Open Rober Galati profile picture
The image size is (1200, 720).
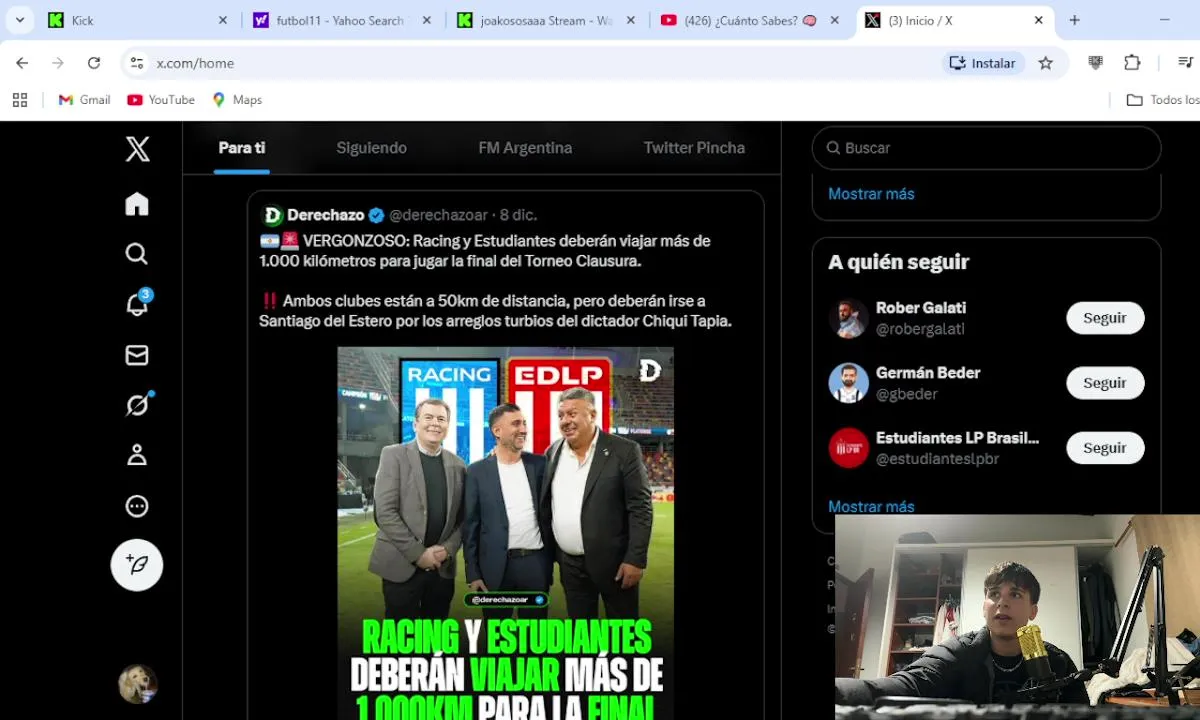[x=848, y=318]
